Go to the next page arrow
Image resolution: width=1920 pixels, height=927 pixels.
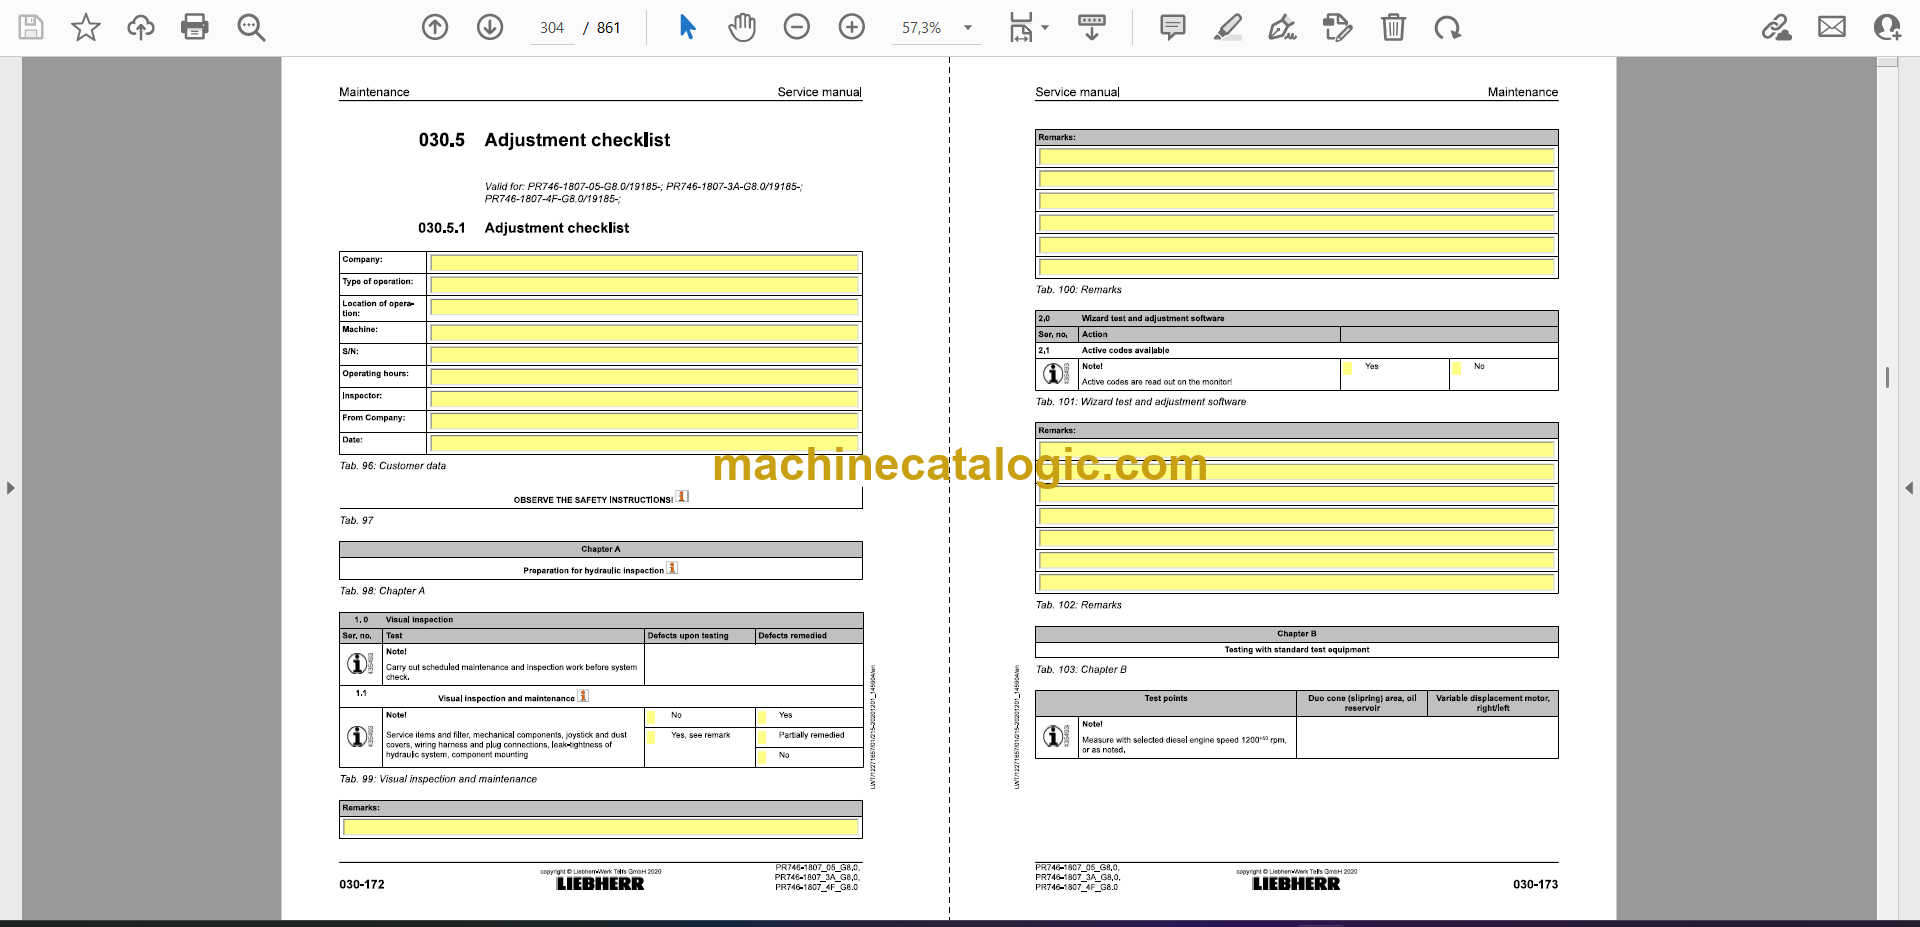[490, 27]
